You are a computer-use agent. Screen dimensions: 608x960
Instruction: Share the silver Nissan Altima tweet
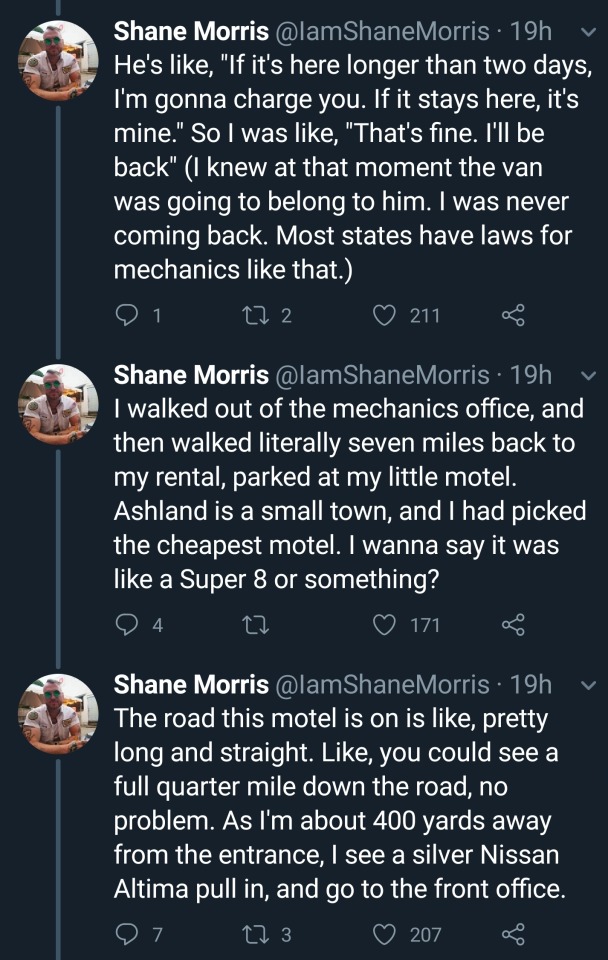click(x=511, y=934)
